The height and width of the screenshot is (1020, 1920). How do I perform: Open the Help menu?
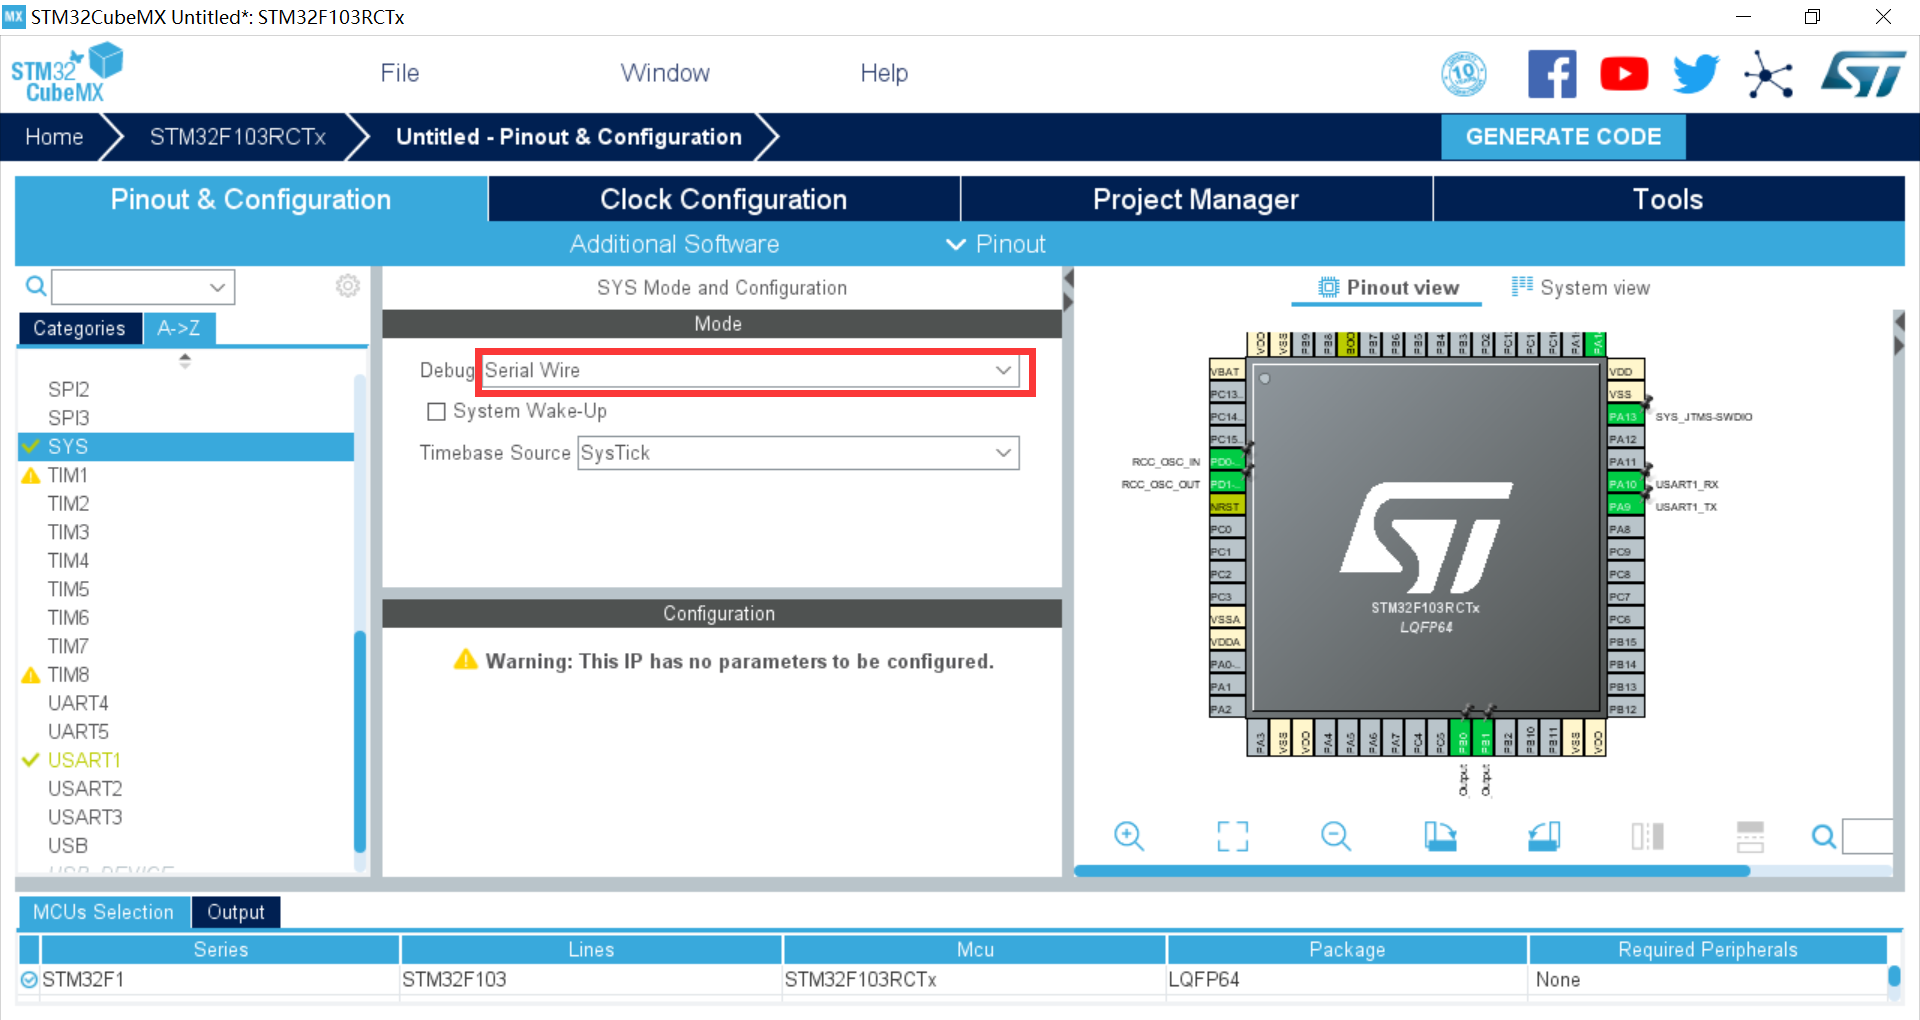coord(884,73)
